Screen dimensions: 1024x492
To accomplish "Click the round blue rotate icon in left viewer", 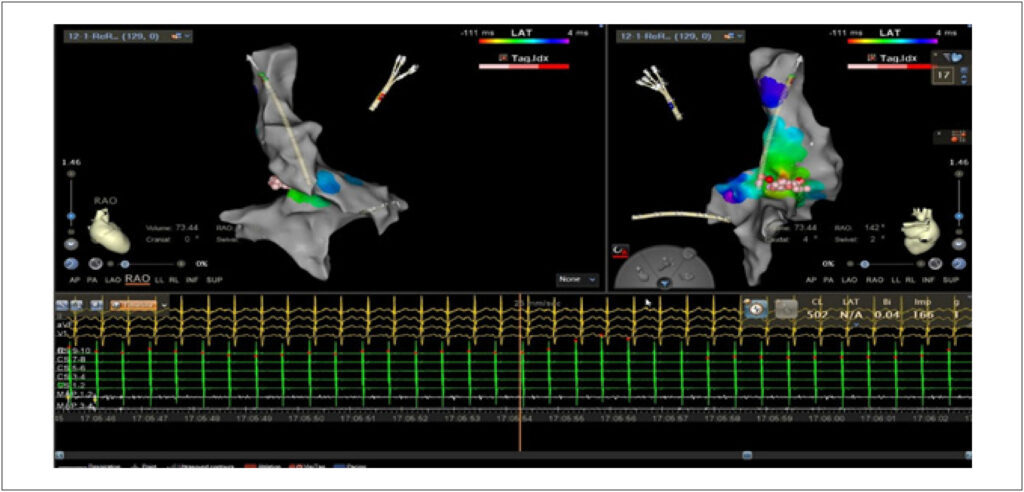I will [71, 264].
